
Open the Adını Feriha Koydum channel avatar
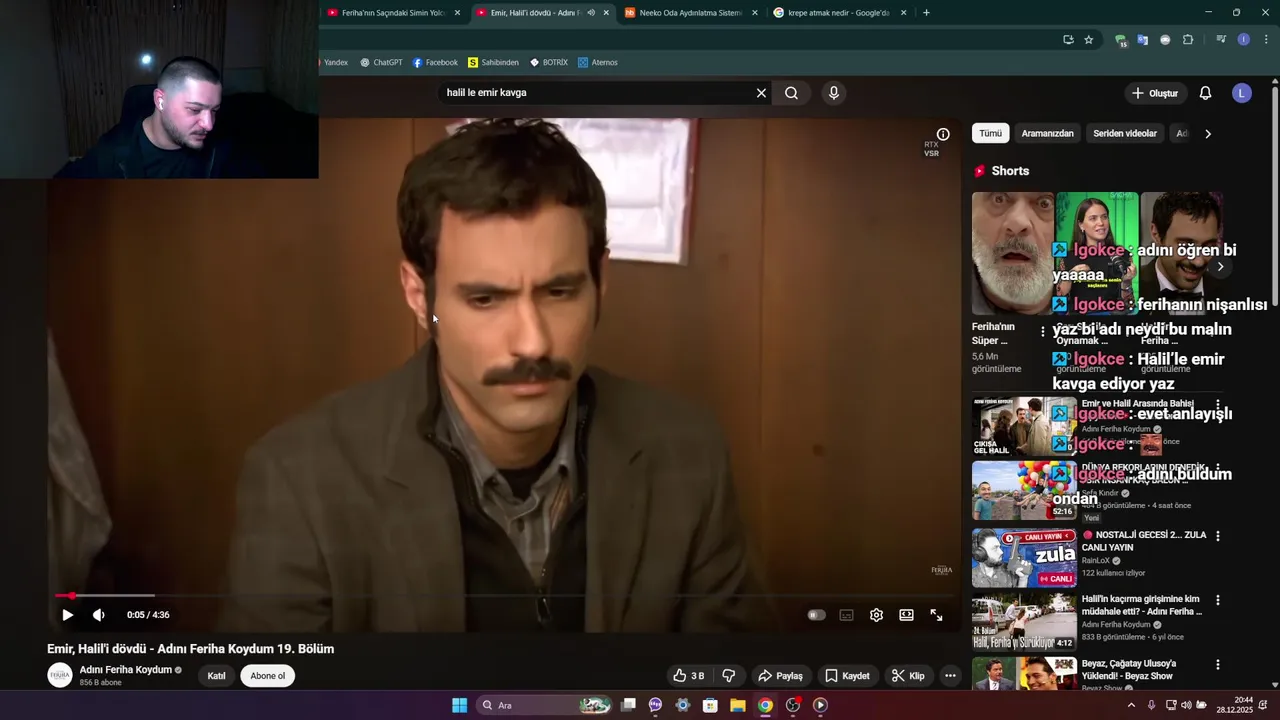click(x=60, y=675)
